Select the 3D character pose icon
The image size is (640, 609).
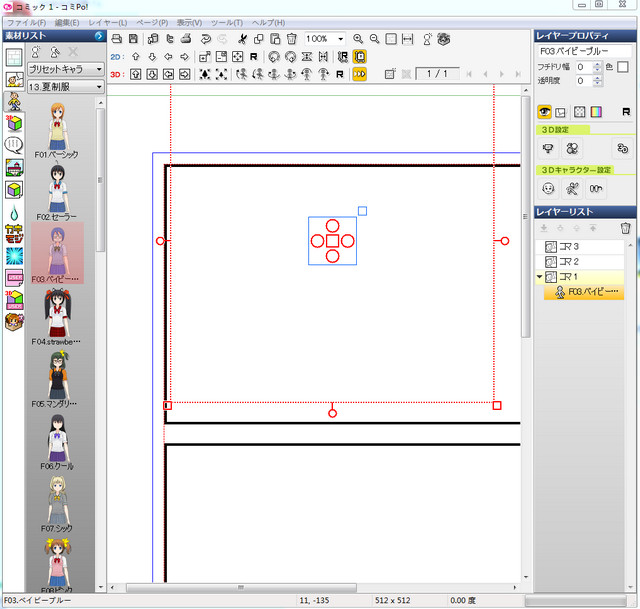click(x=573, y=187)
